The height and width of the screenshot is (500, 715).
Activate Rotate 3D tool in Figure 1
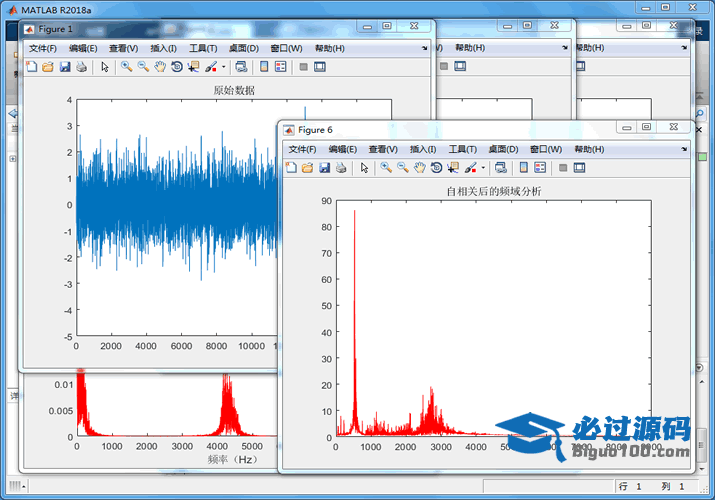176,67
